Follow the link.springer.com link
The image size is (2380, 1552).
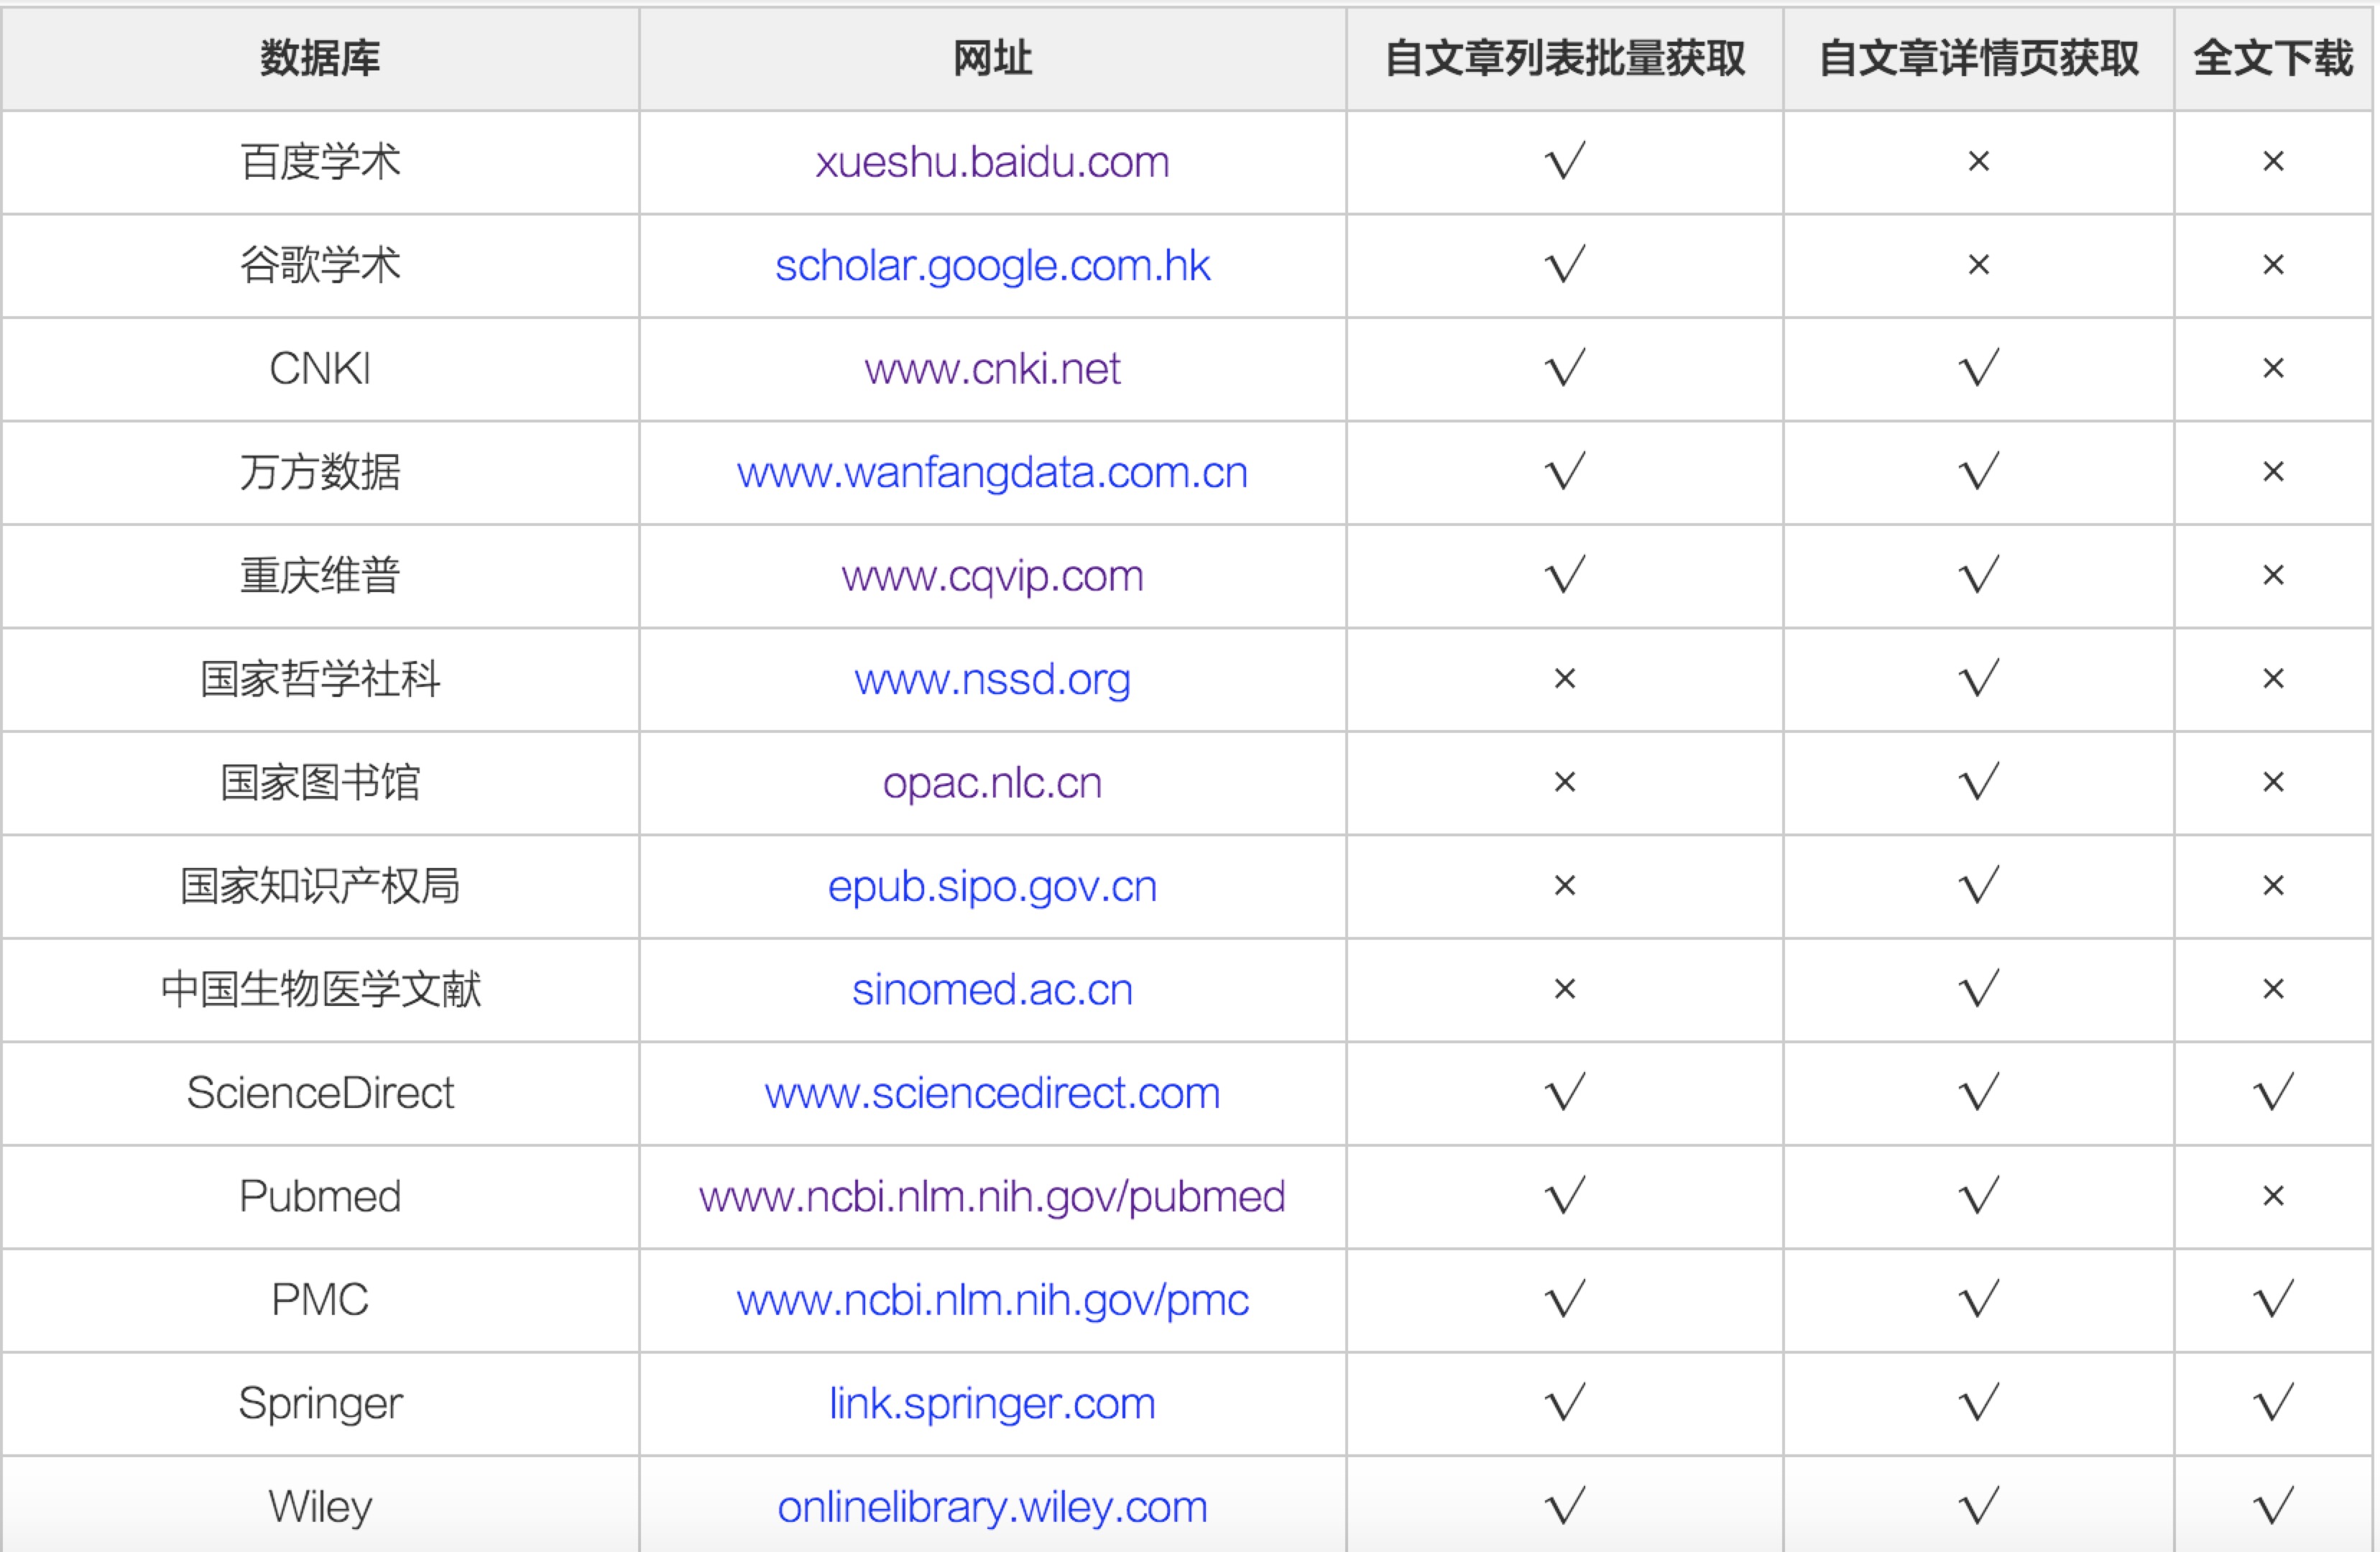992,1404
